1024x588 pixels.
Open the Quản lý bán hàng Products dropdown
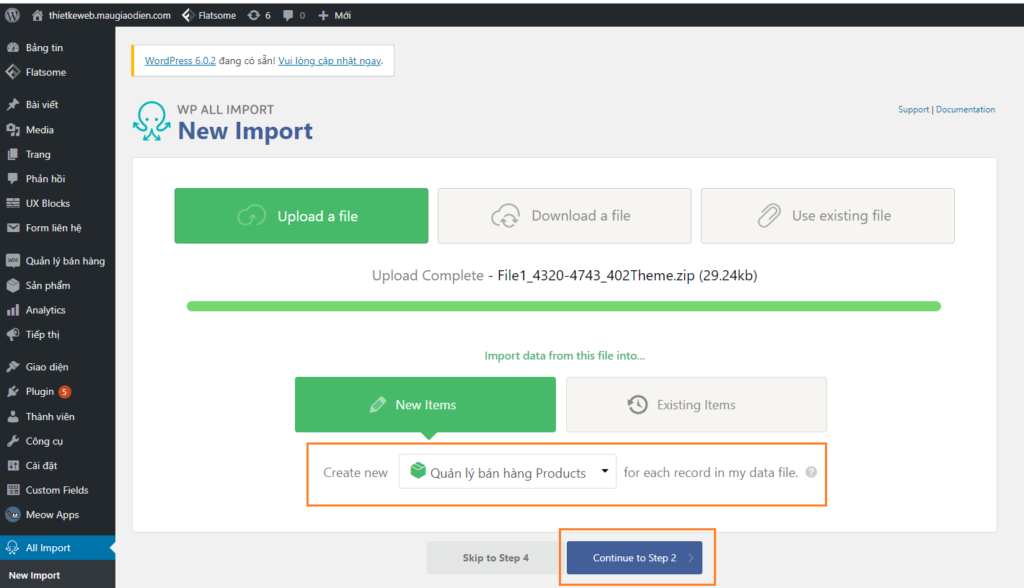click(507, 471)
